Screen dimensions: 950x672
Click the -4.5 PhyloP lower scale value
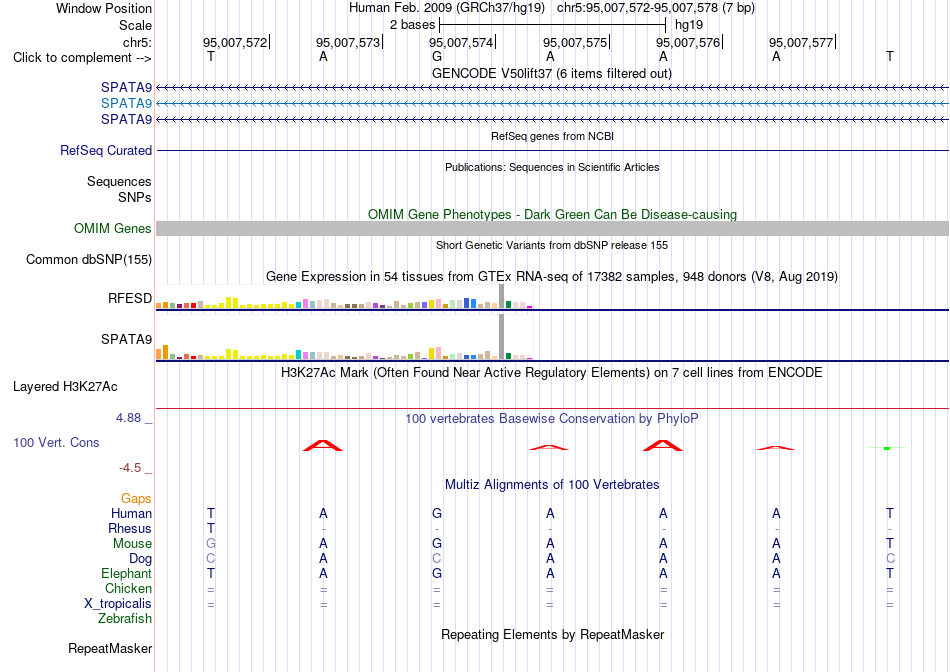pos(130,468)
